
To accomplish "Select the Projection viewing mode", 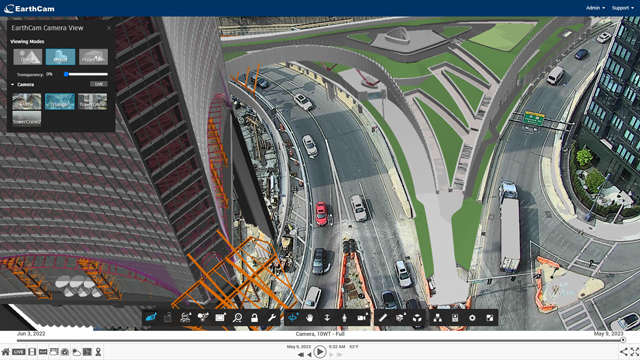I will pyautogui.click(x=93, y=57).
